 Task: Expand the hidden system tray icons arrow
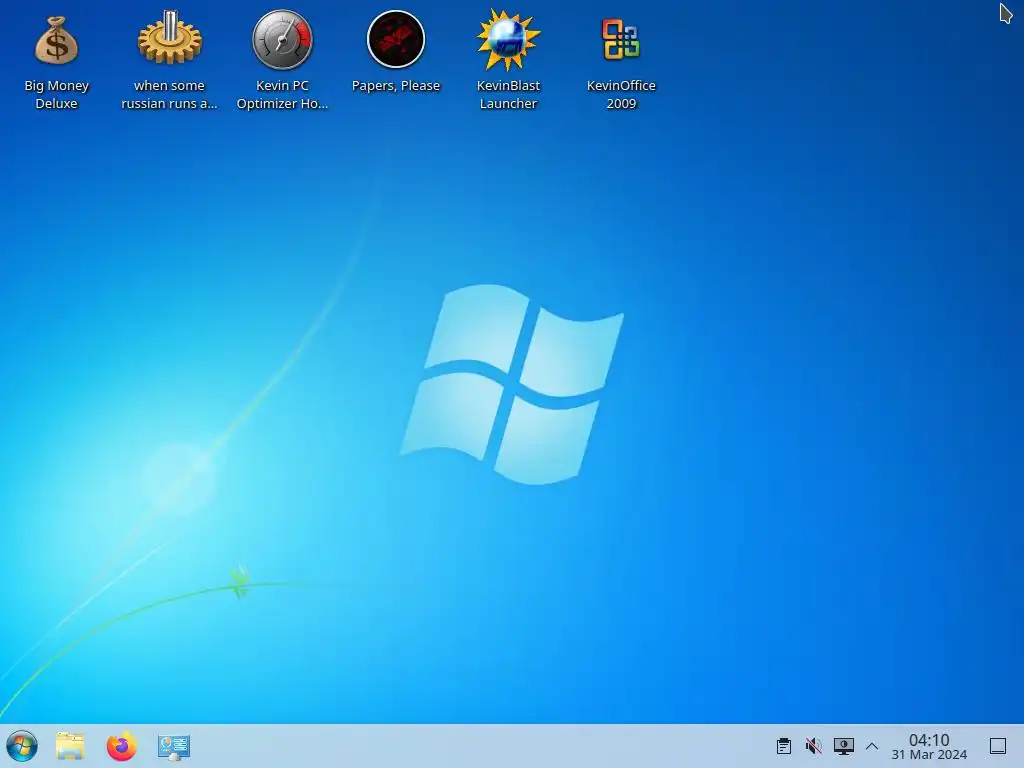click(x=872, y=746)
